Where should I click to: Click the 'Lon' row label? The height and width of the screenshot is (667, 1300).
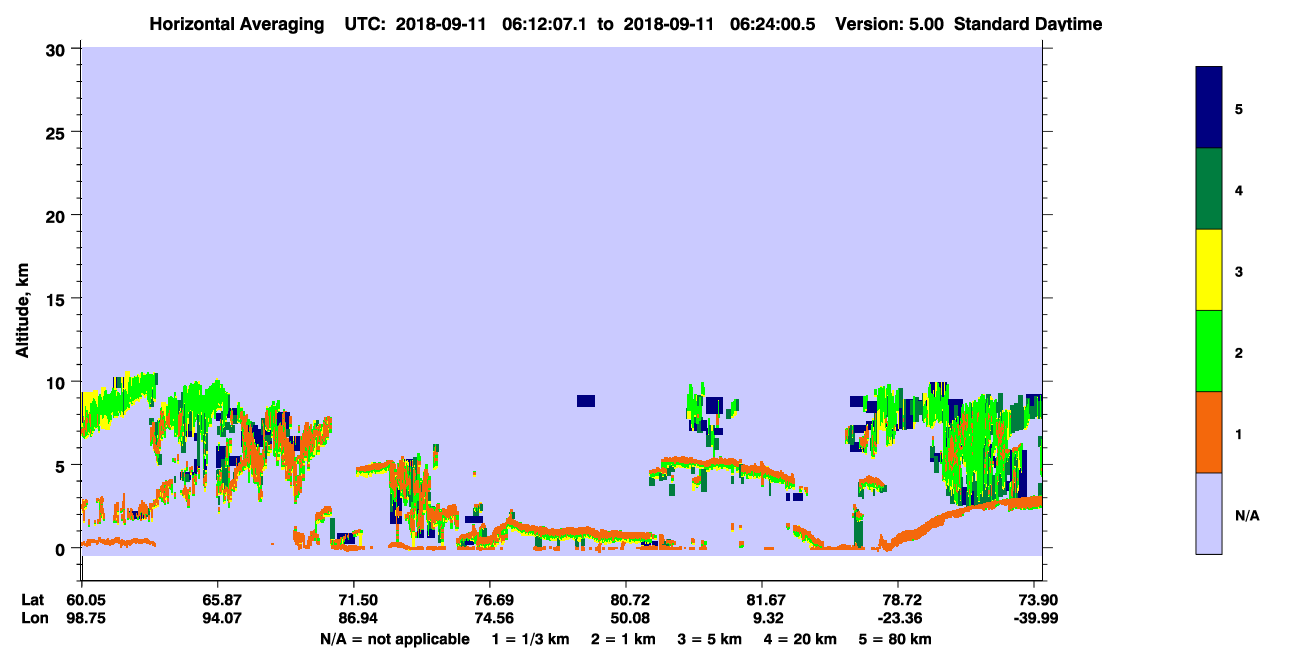33,618
